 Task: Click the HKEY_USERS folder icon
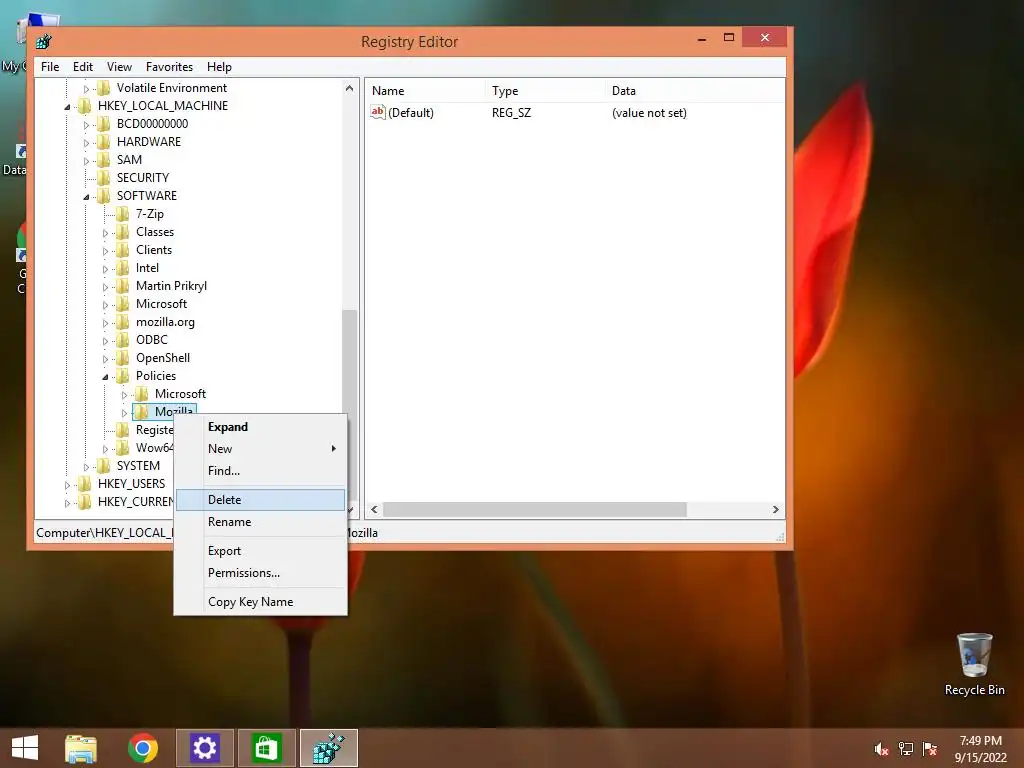click(85, 484)
